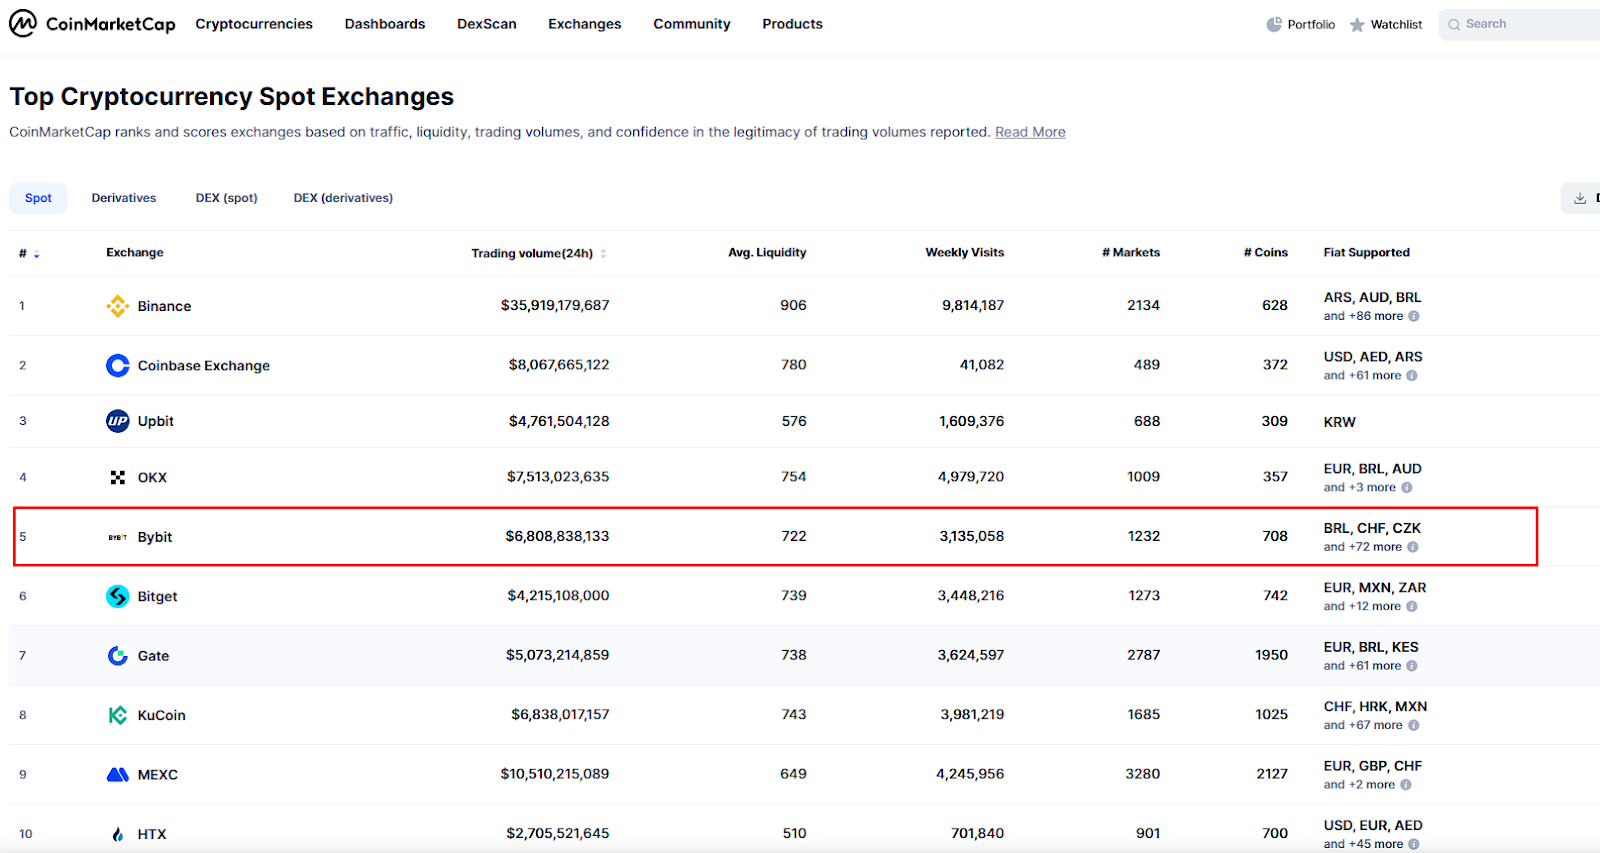Open the Cryptocurrencies menu

[x=254, y=24]
